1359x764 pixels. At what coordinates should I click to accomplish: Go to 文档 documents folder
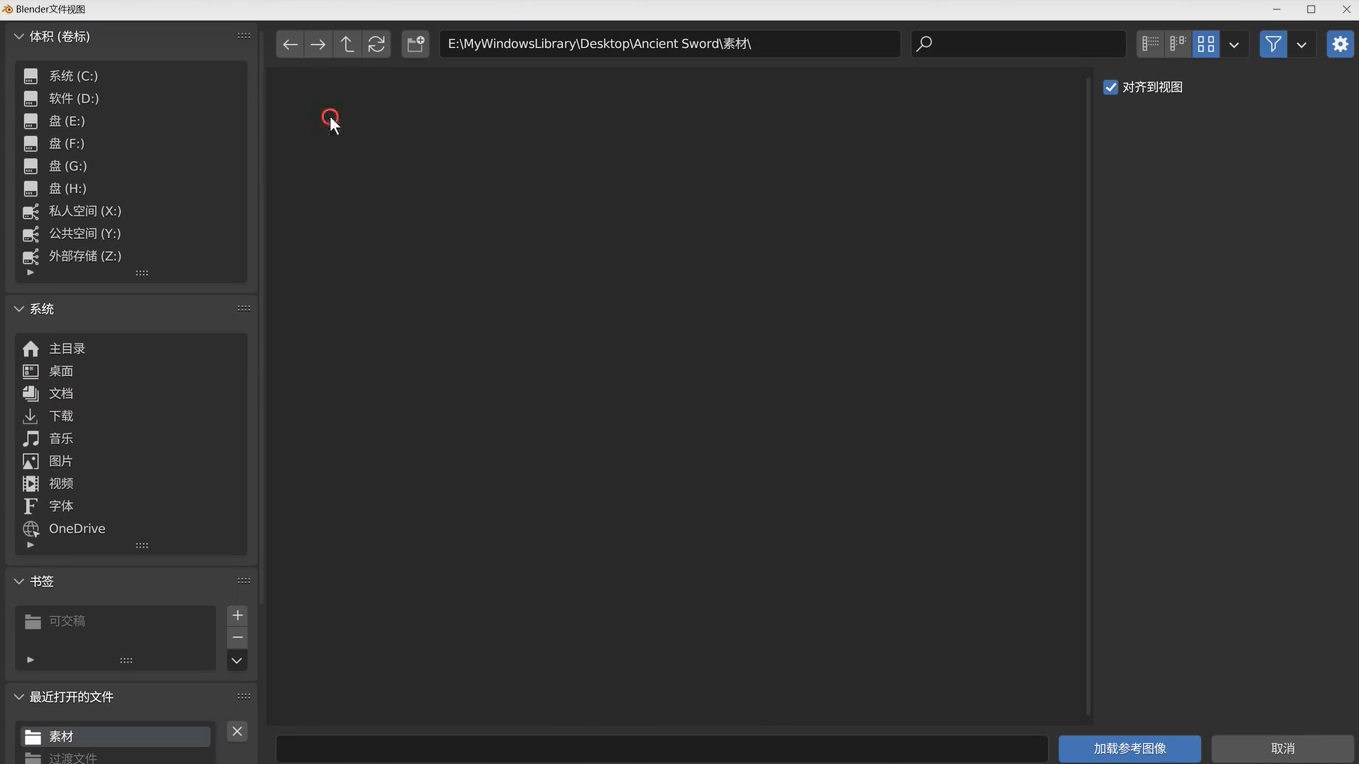click(x=131, y=393)
